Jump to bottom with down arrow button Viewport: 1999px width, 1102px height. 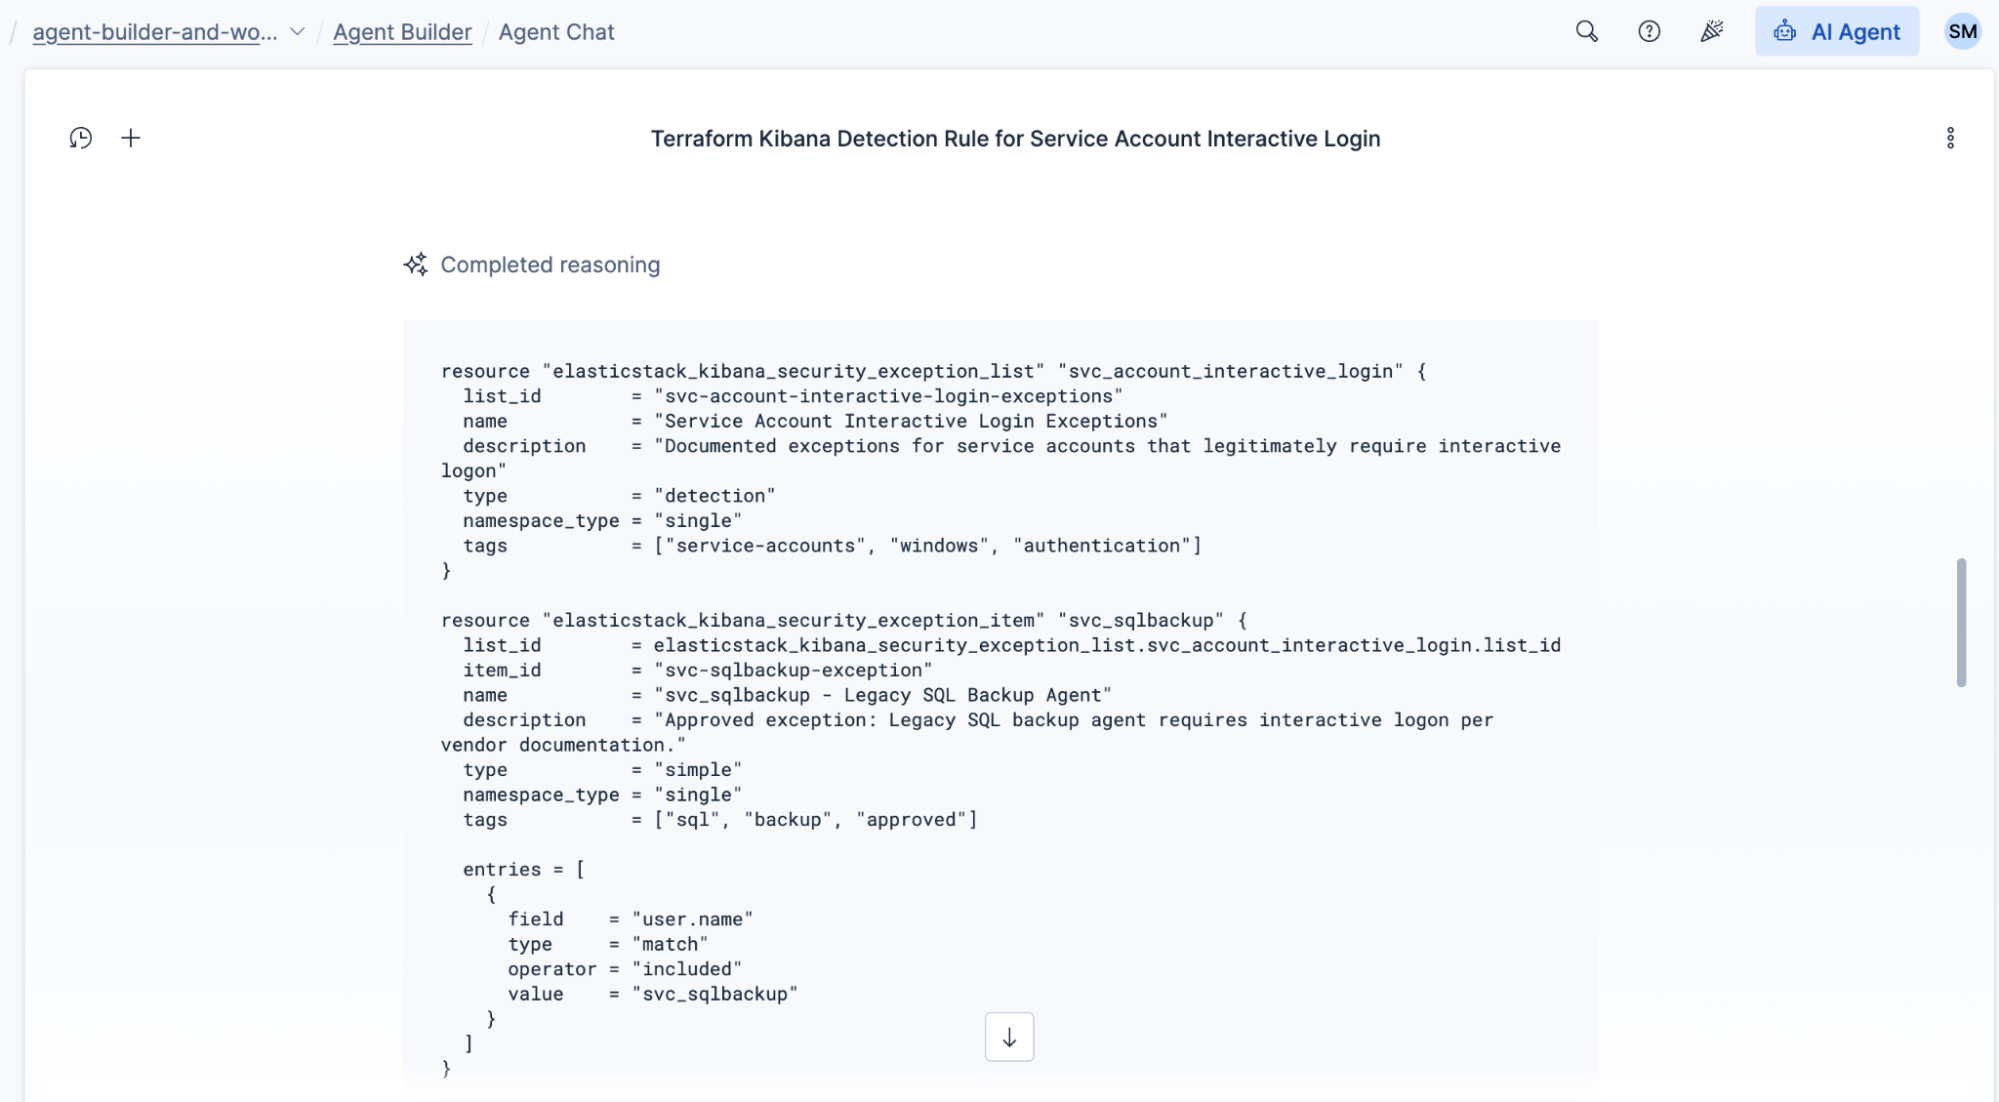click(1009, 1037)
